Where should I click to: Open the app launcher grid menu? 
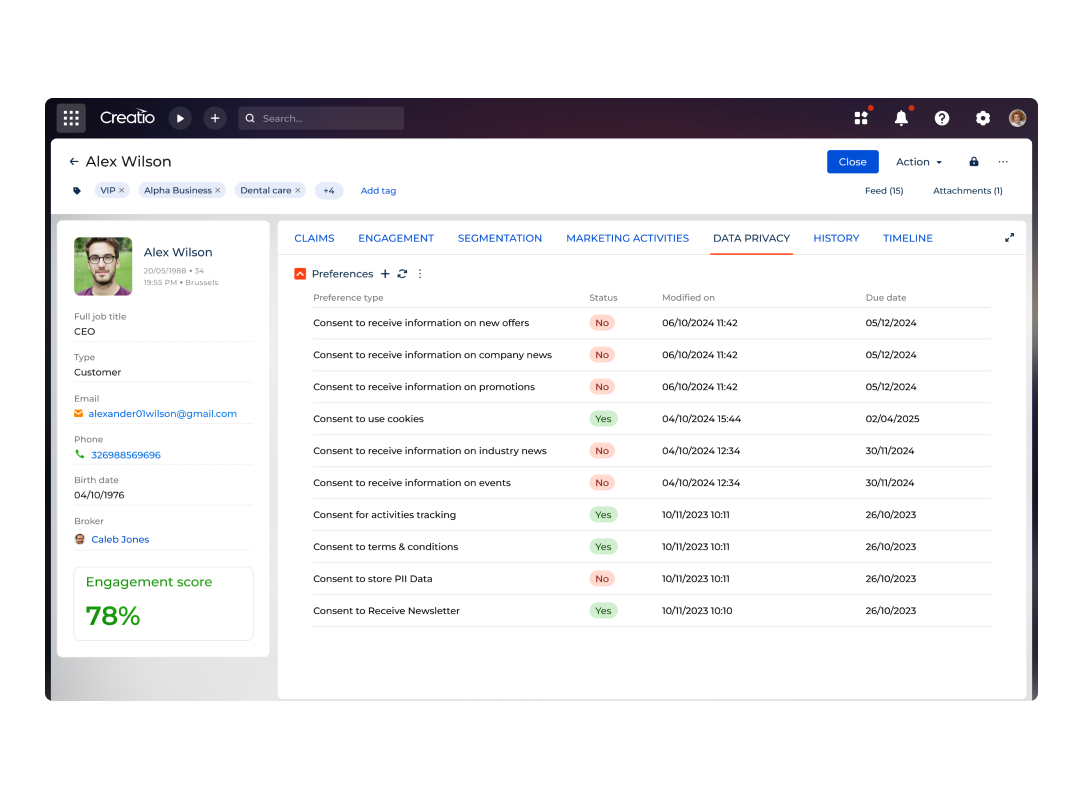tap(71, 118)
